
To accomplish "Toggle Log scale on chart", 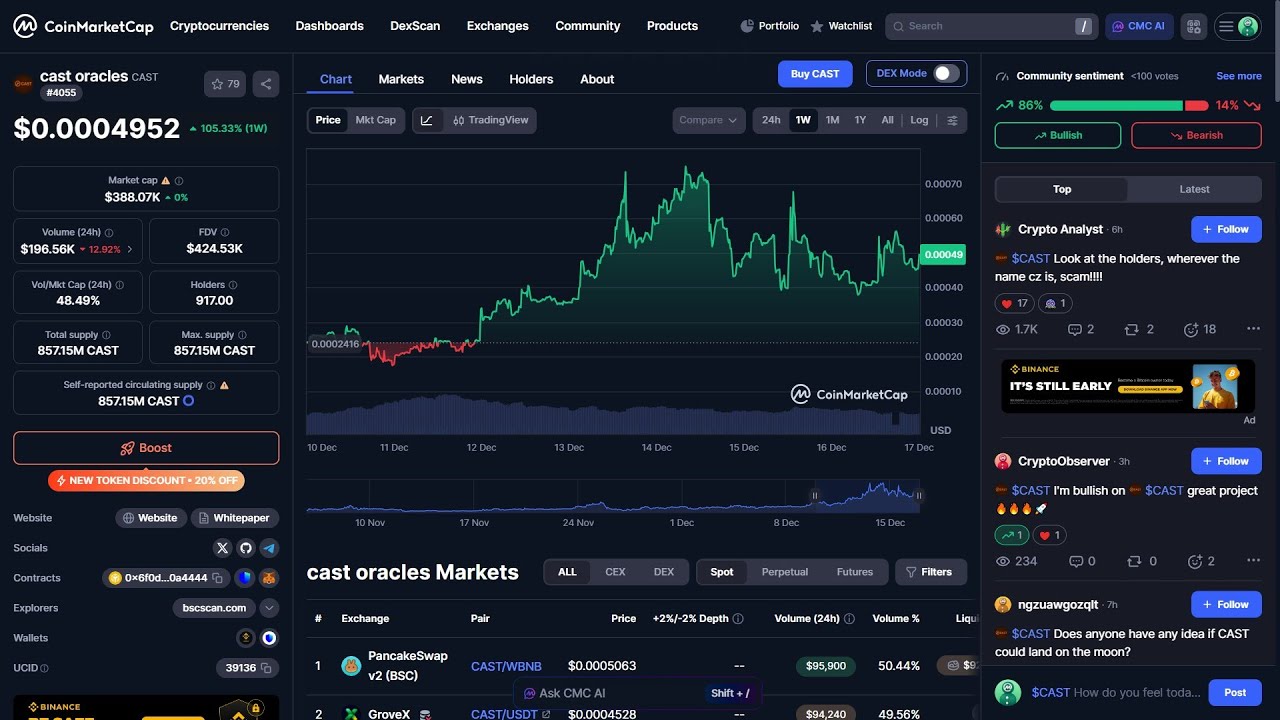I will tap(919, 120).
